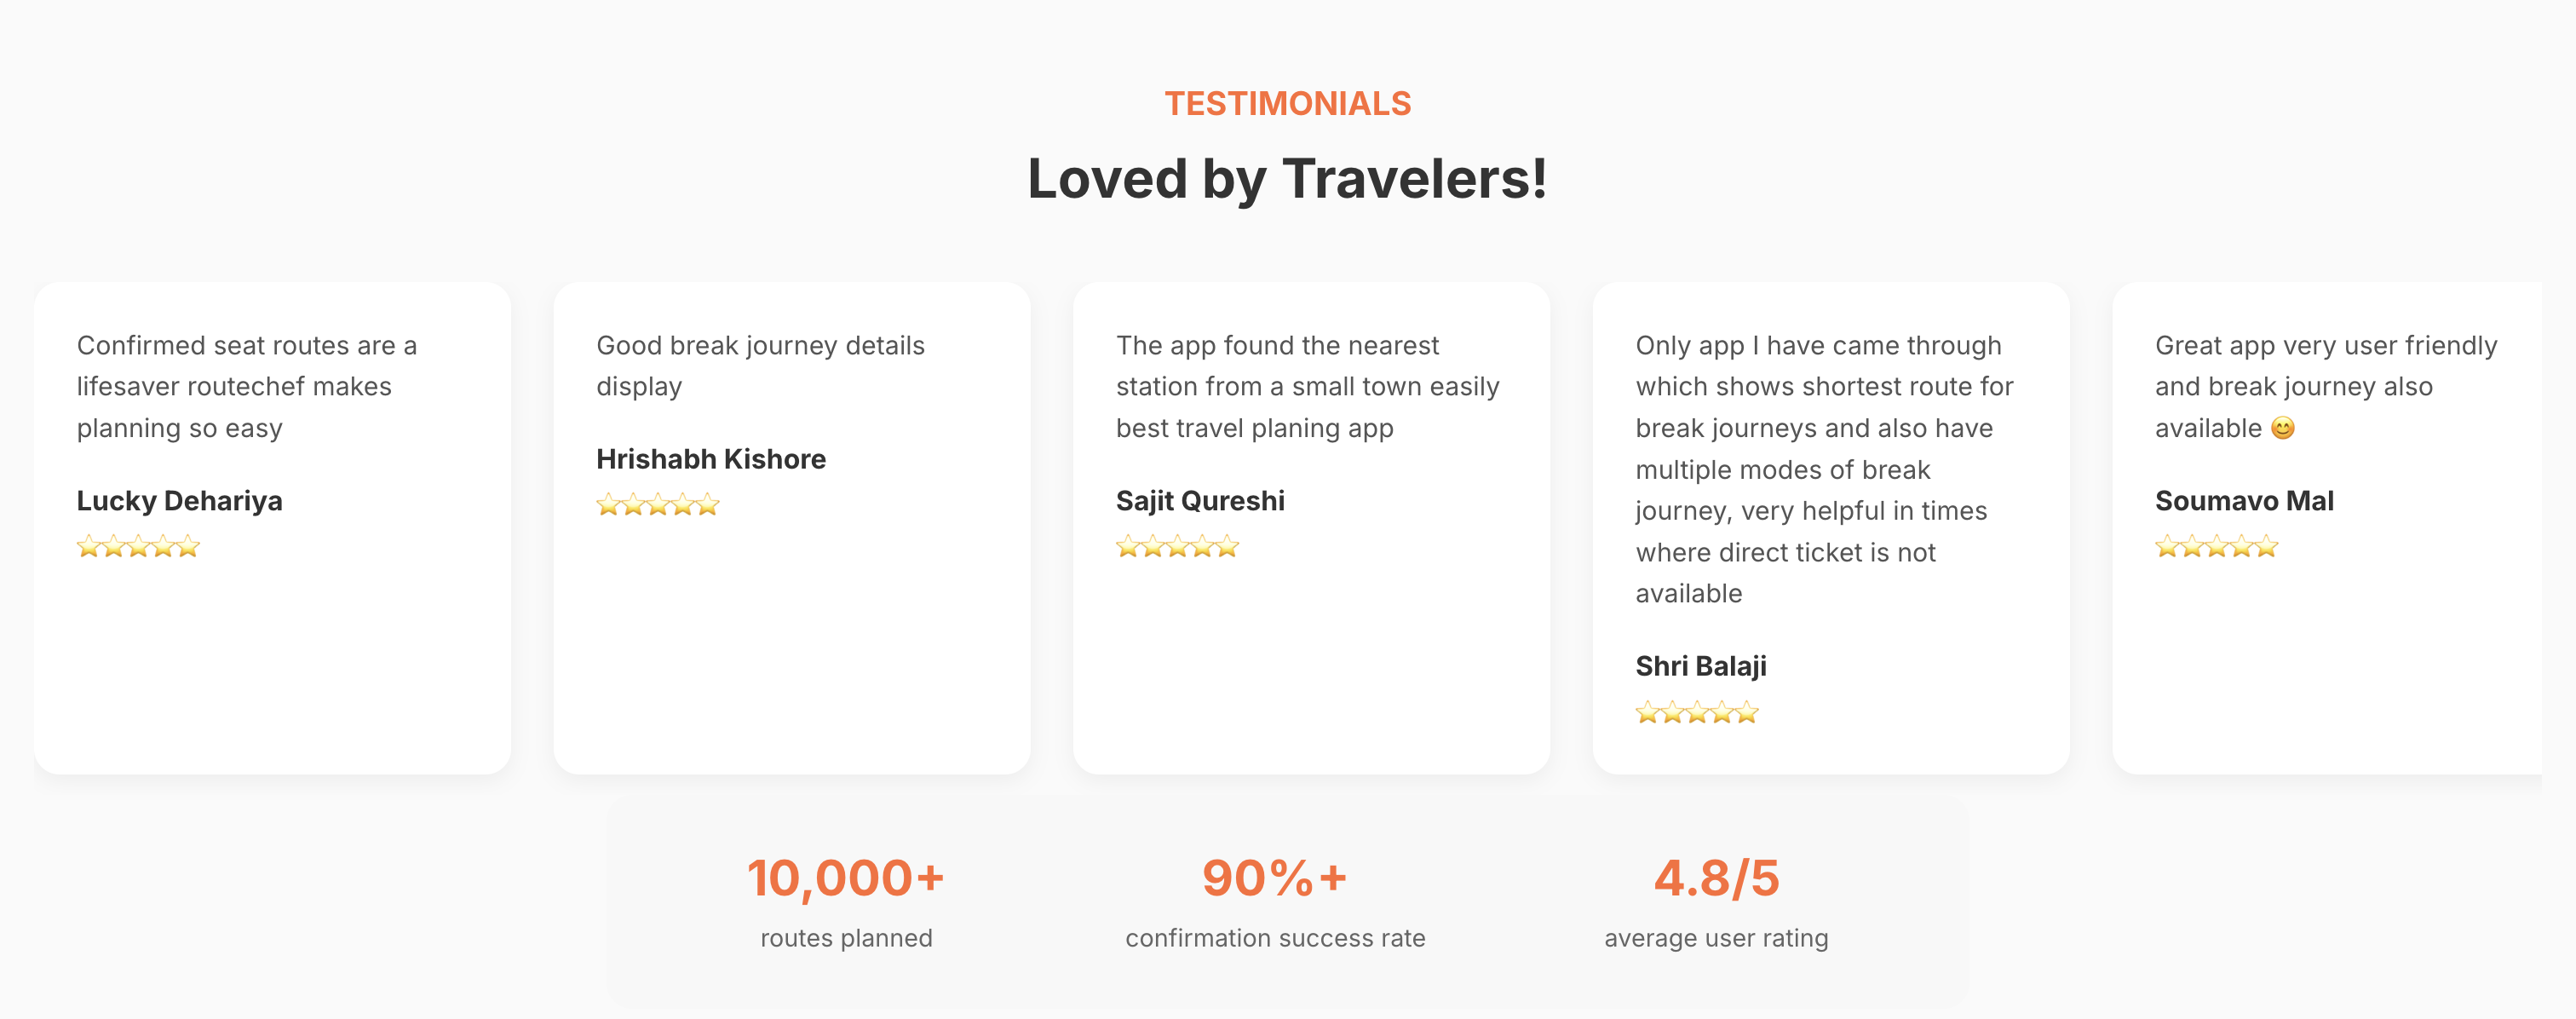Click Hrishabh Kishore's five-star rating
This screenshot has width=2576, height=1019.
tap(658, 504)
